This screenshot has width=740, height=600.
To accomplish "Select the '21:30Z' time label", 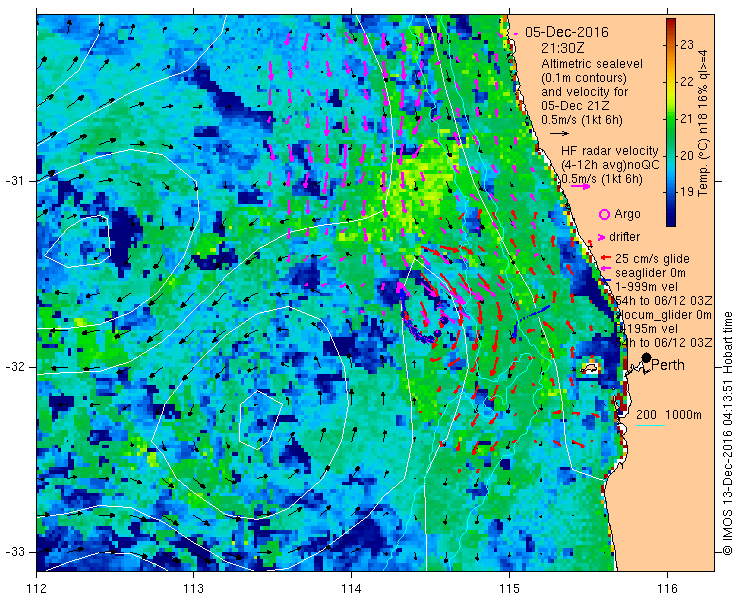I will 563,48.
